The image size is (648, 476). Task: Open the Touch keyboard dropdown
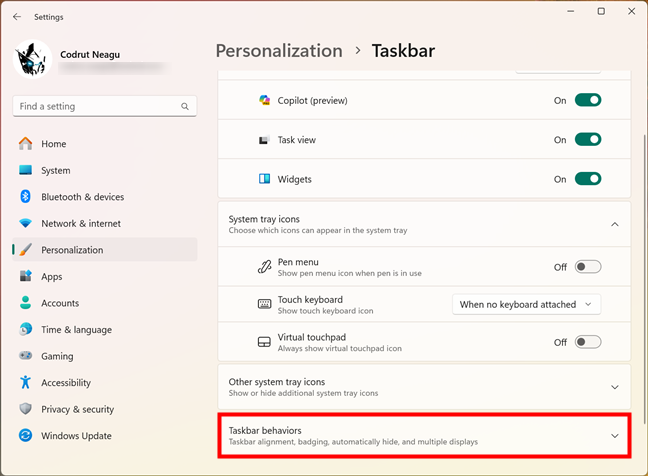526,305
